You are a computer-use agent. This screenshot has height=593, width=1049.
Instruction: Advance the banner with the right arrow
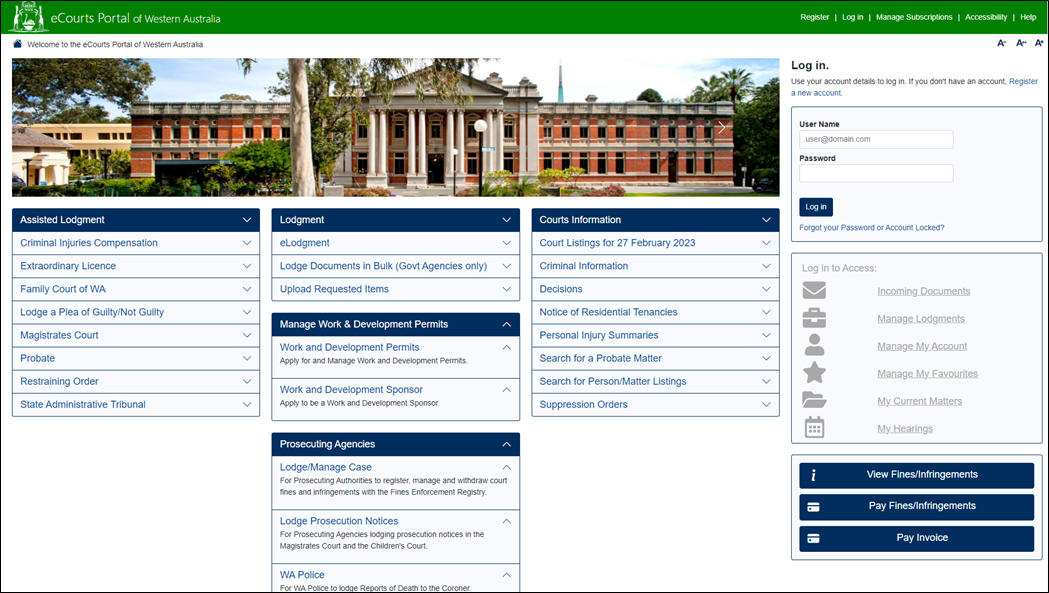tap(721, 127)
